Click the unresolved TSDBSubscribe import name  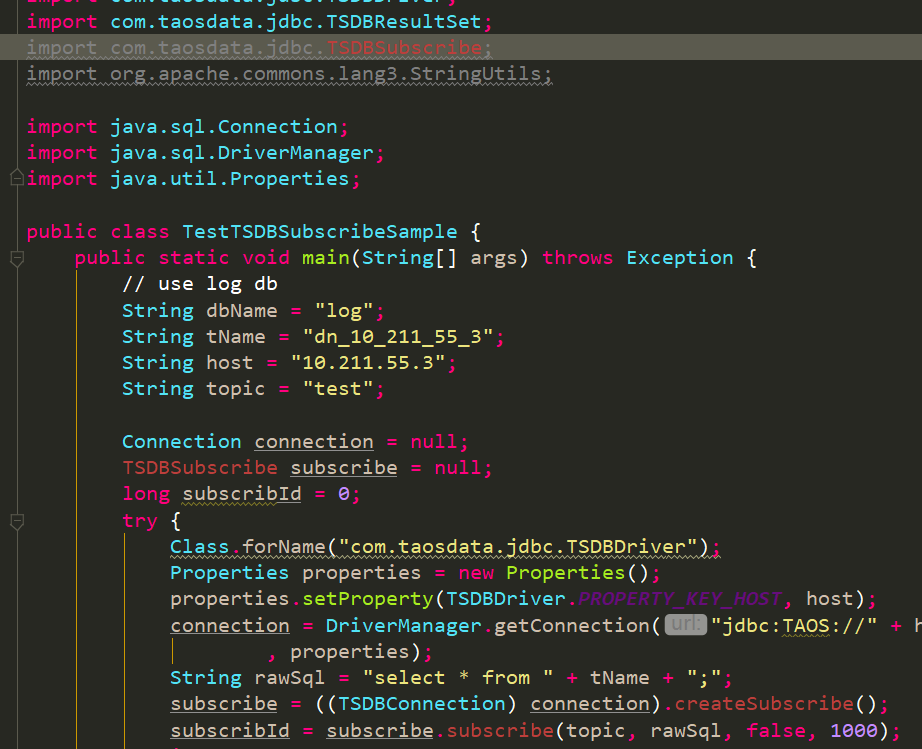(x=404, y=48)
